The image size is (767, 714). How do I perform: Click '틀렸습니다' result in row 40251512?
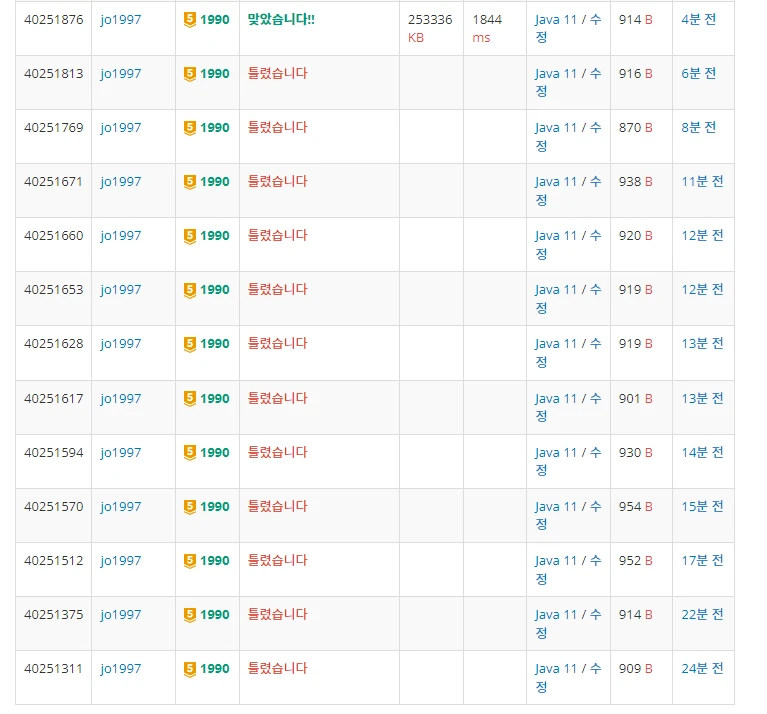277,561
